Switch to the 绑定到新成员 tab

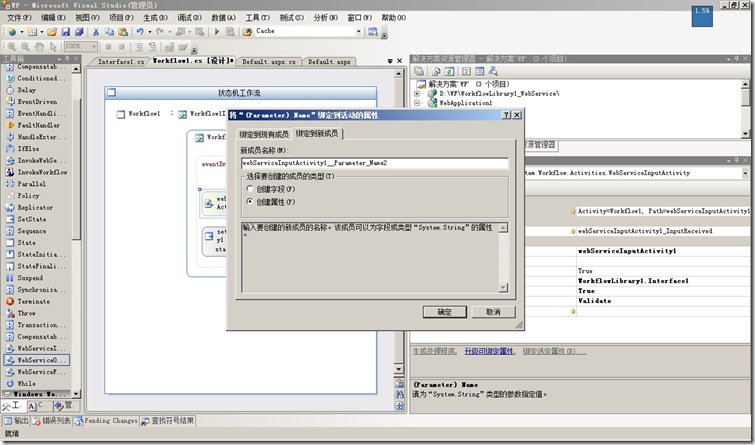coord(317,133)
